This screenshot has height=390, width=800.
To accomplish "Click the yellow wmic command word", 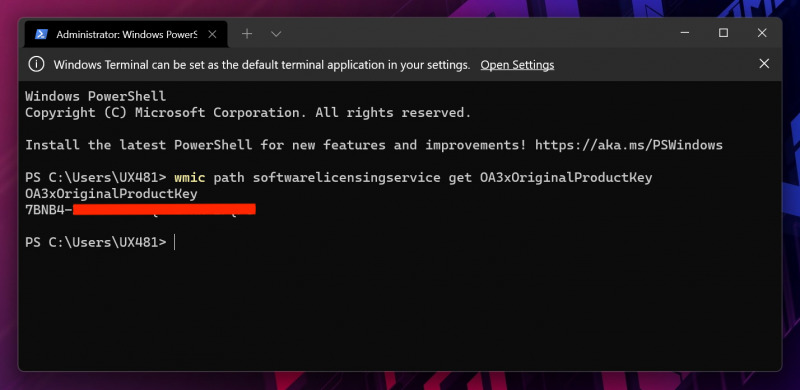I will [189, 178].
